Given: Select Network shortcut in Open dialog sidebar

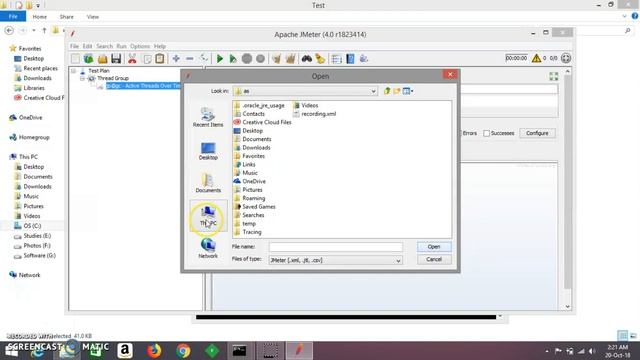Looking at the screenshot, I should click(208, 248).
